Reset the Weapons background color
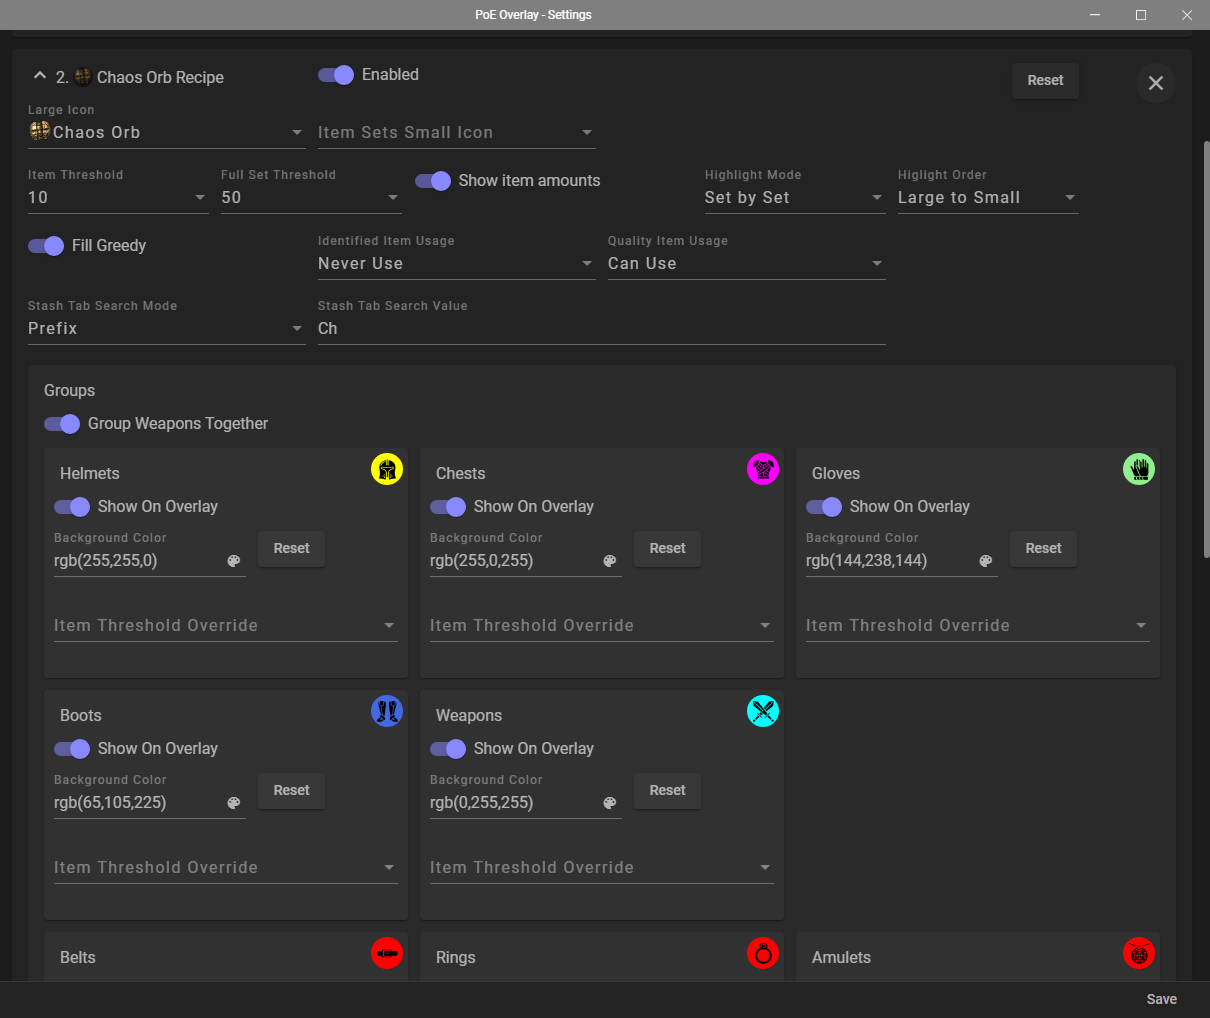 668,791
